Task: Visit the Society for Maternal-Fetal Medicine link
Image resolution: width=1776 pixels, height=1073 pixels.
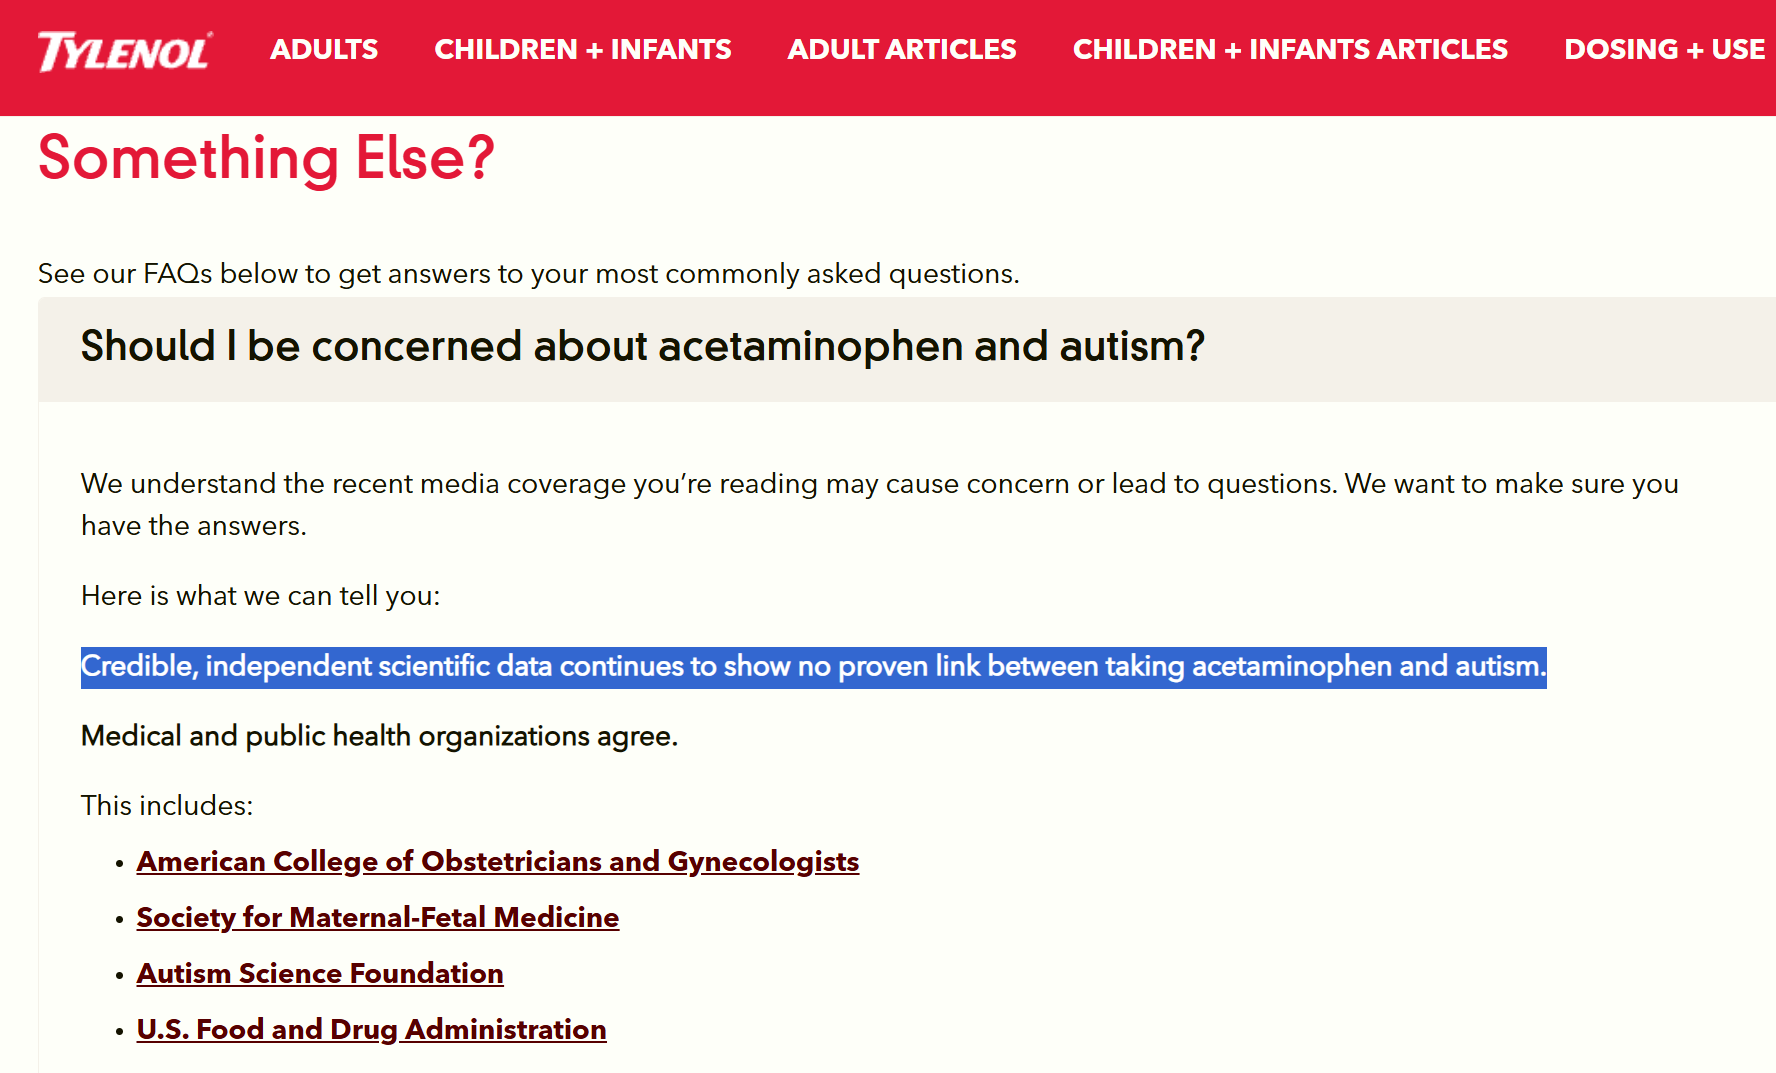Action: pos(377,918)
